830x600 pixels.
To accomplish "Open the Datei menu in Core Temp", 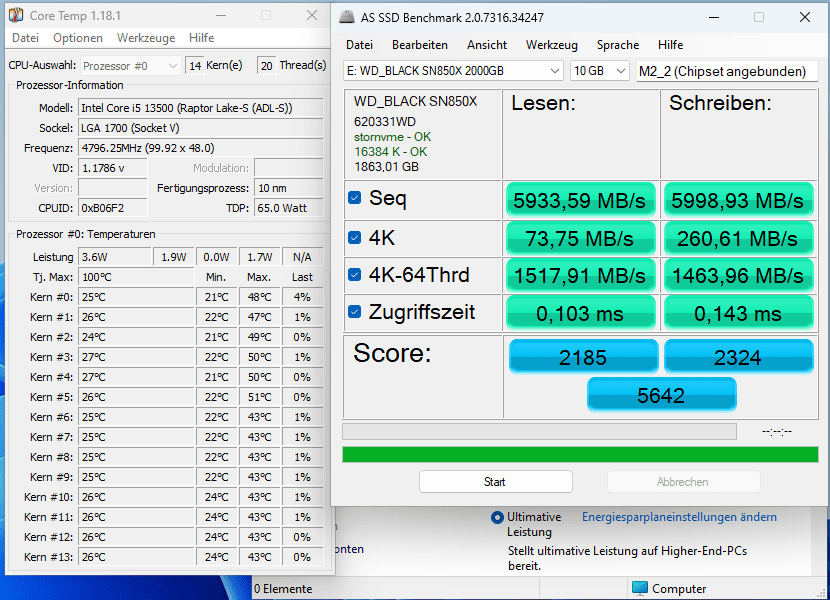I will 25,38.
